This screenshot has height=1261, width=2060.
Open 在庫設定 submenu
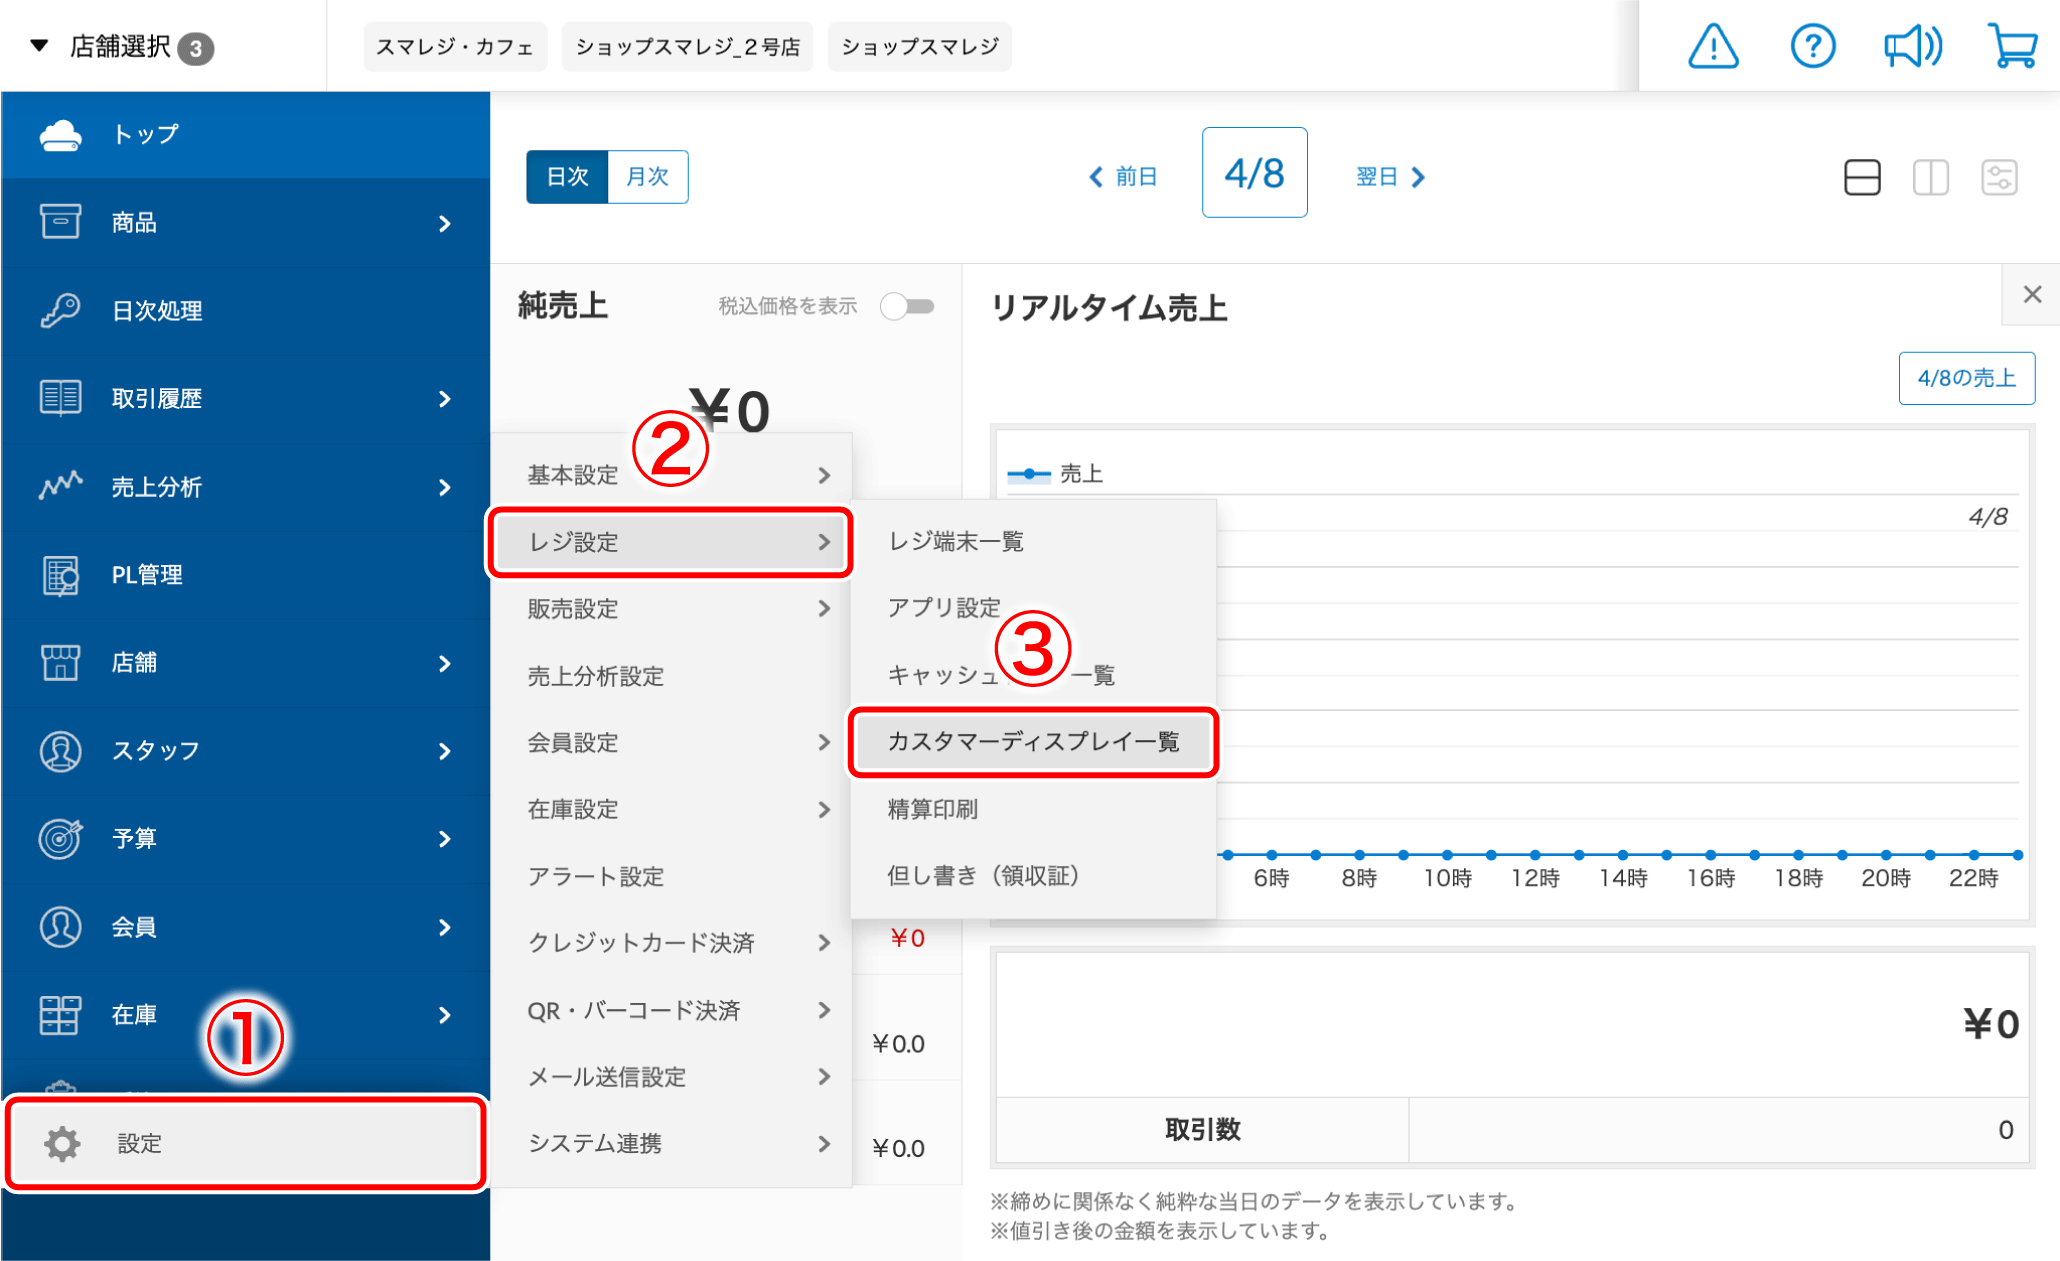[x=671, y=809]
